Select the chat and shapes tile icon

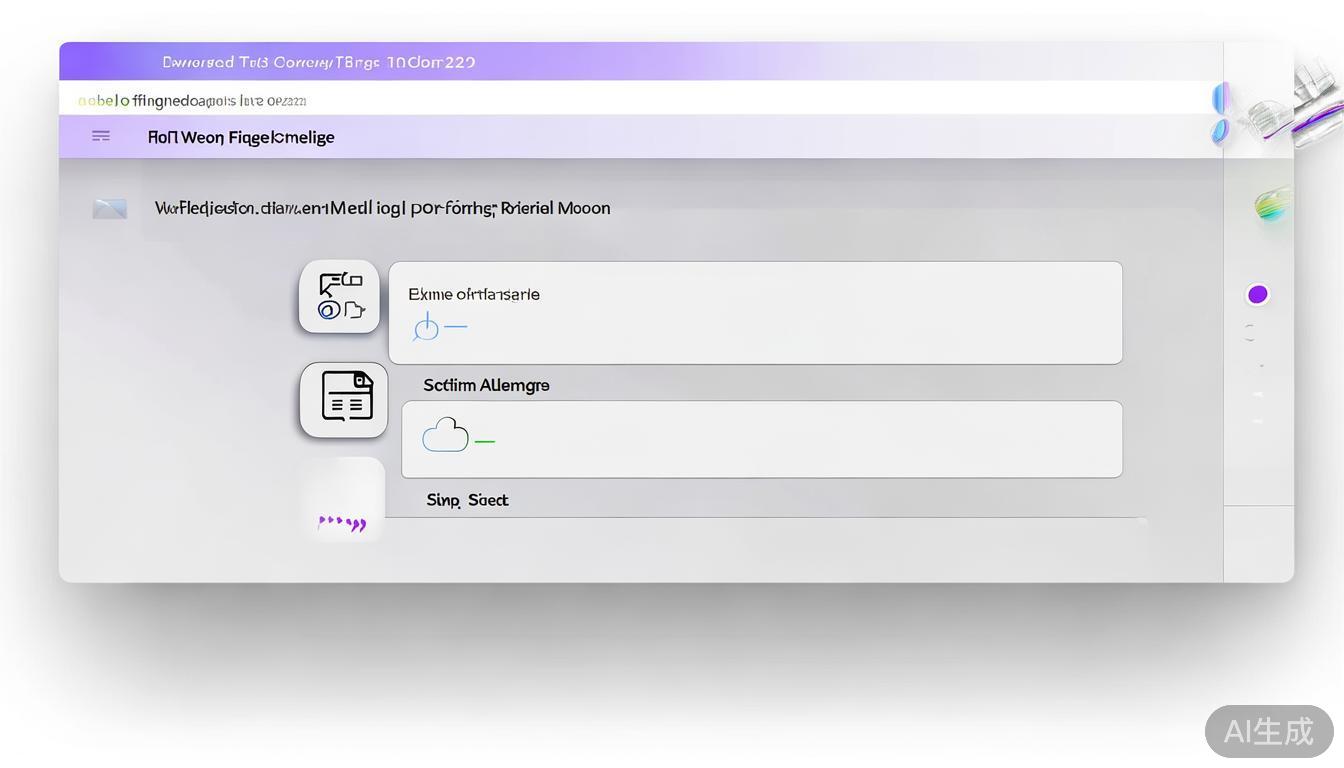[x=339, y=297]
